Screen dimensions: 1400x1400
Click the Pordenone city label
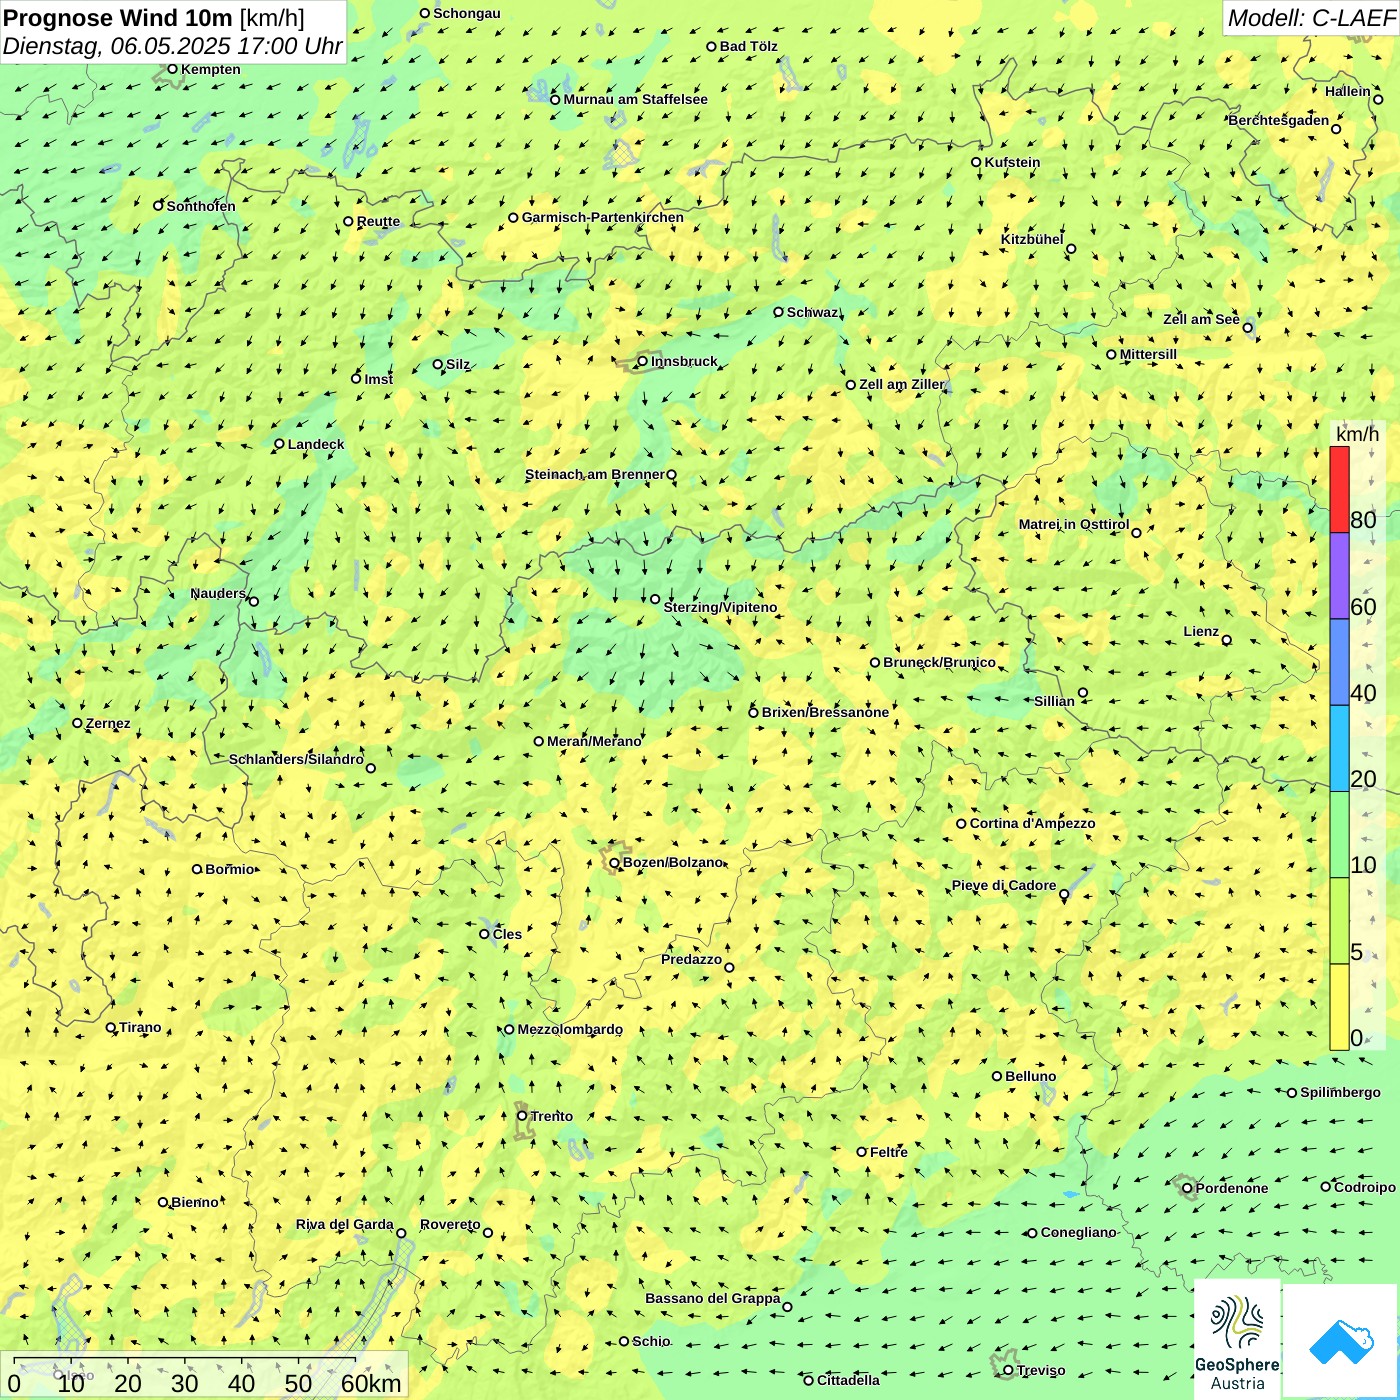tap(1232, 1188)
